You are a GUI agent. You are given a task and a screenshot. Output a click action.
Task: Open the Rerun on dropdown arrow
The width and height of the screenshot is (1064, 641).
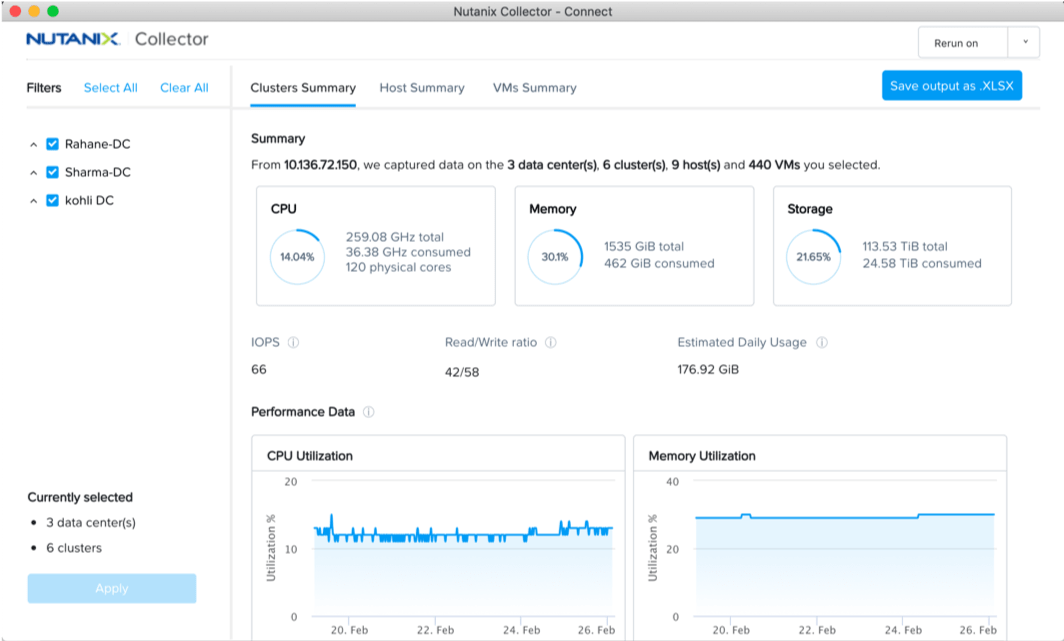tap(1024, 43)
